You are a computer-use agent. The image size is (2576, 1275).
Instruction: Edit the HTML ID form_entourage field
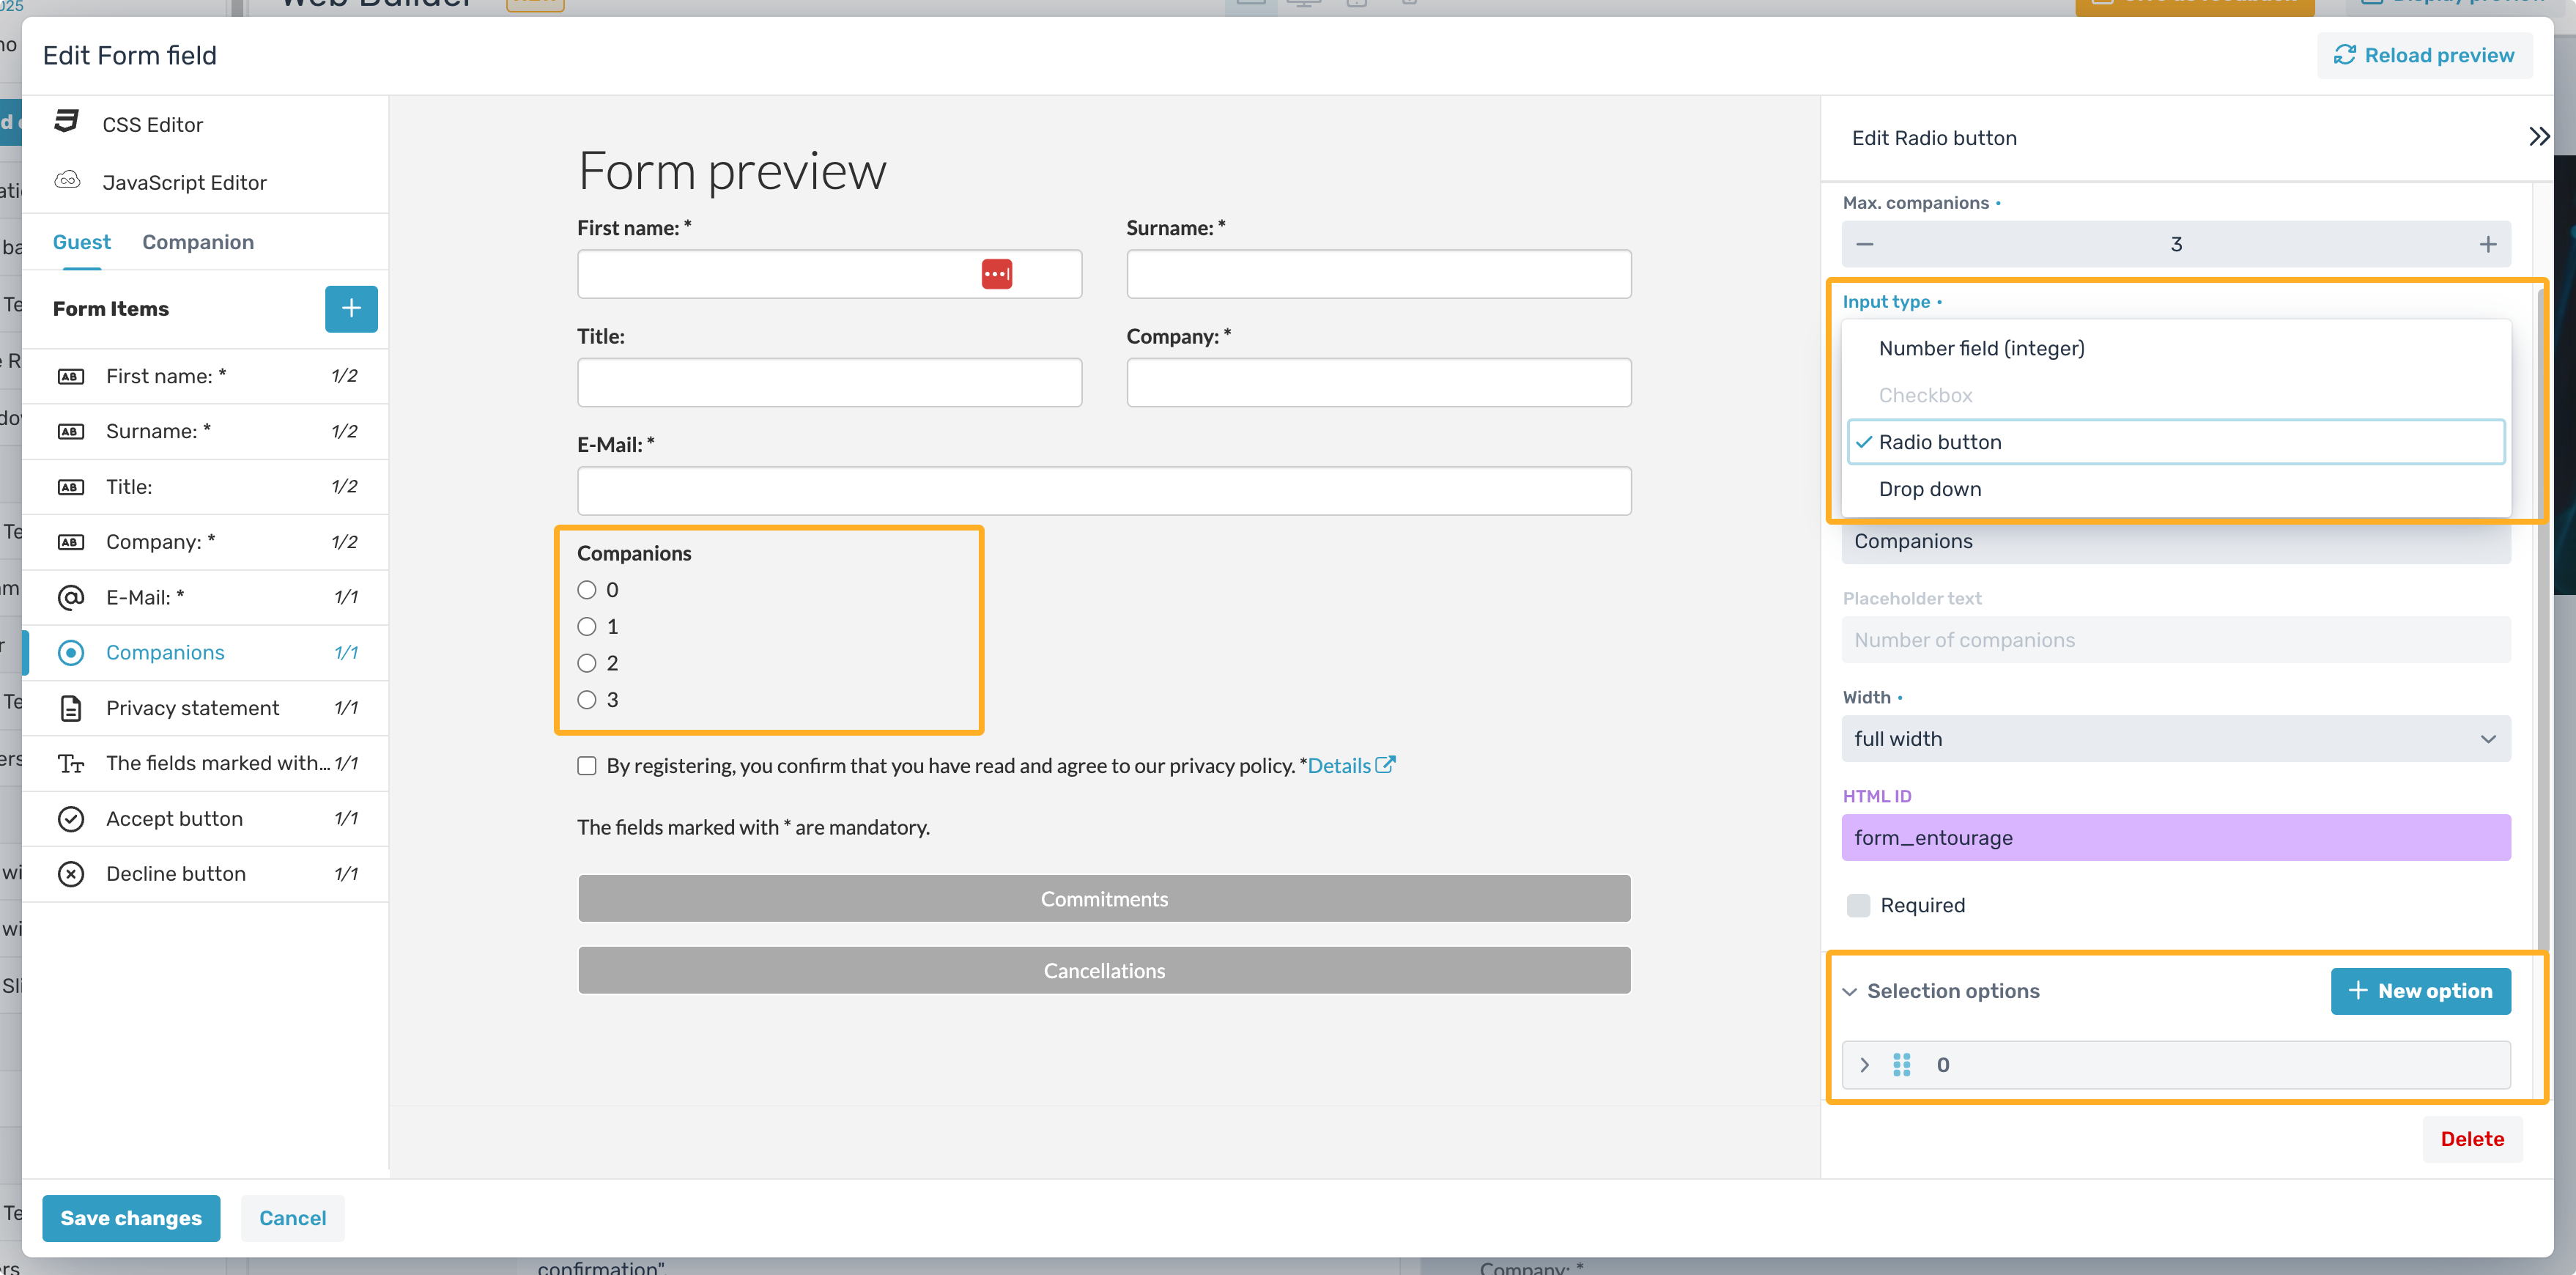[x=2176, y=837]
